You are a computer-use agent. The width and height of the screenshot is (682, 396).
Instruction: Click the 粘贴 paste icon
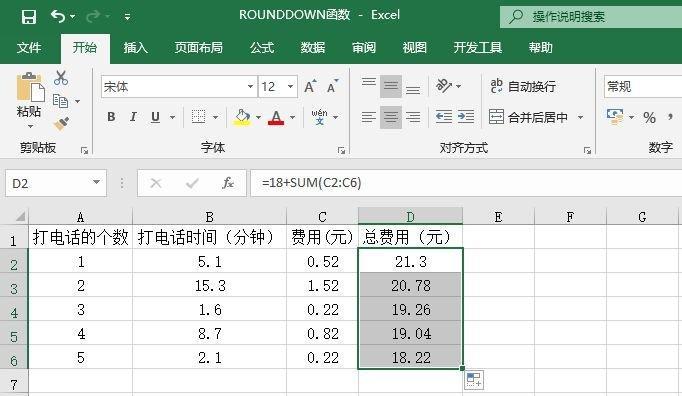coord(30,87)
